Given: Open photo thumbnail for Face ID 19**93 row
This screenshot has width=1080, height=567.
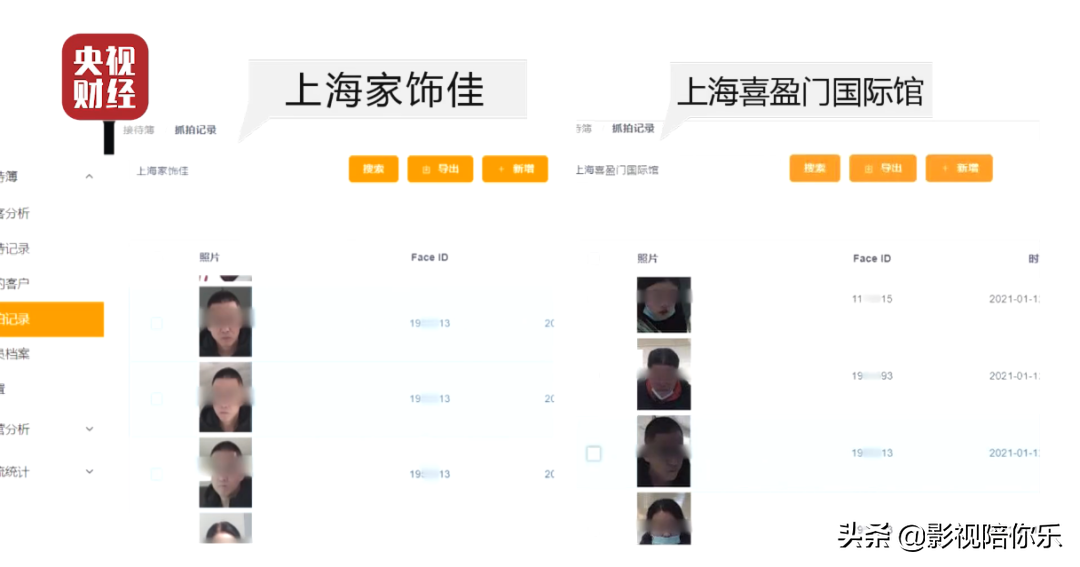Looking at the screenshot, I should point(663,375).
